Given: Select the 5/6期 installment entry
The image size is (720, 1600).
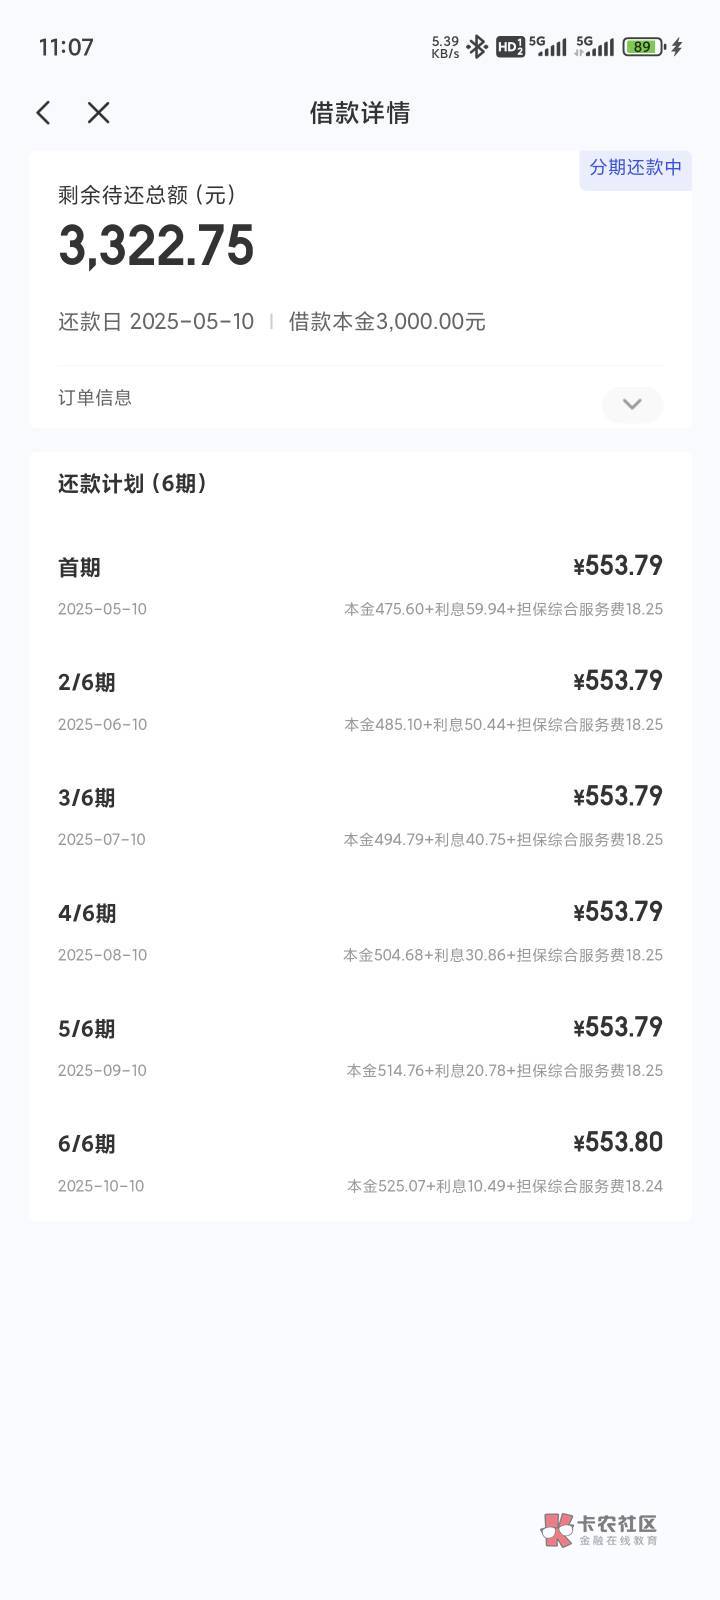Looking at the screenshot, I should coord(360,1047).
